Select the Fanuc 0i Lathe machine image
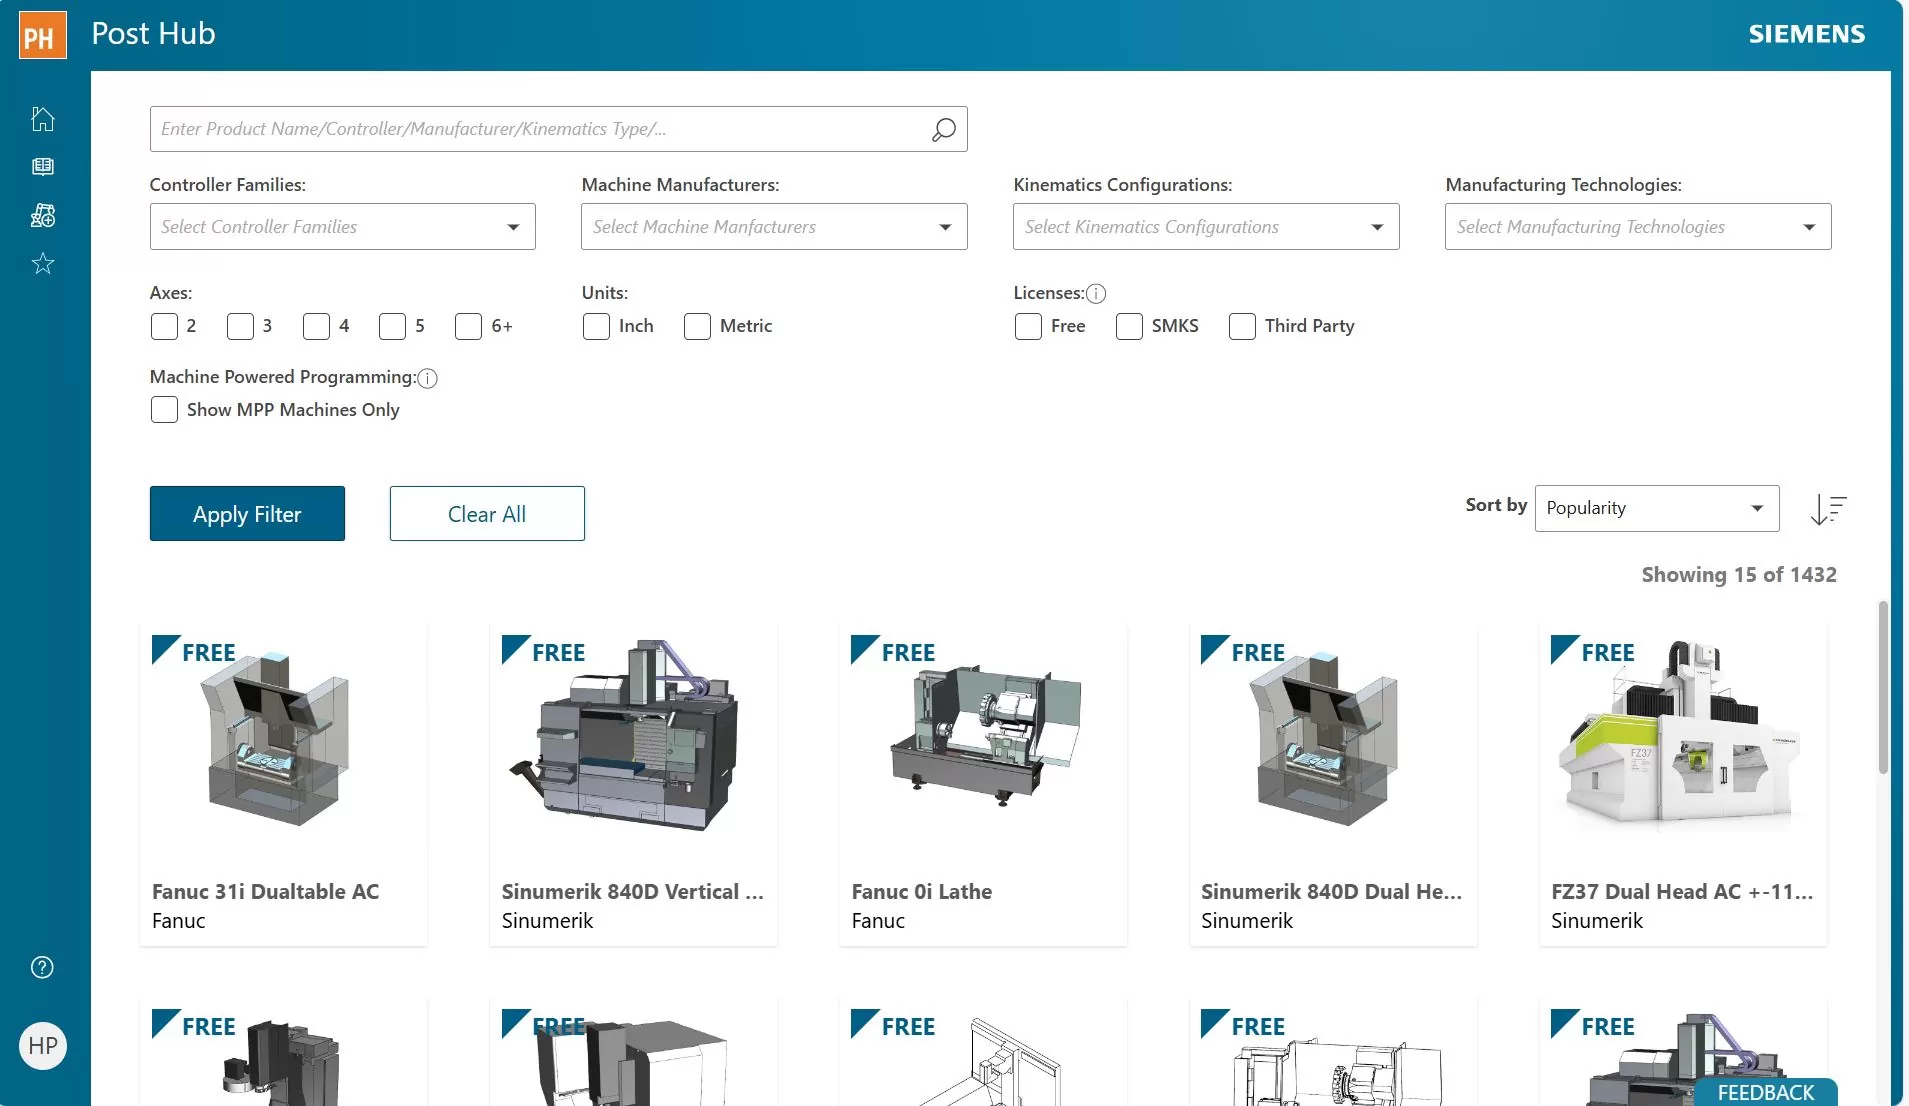The width and height of the screenshot is (1909, 1106). (985, 737)
